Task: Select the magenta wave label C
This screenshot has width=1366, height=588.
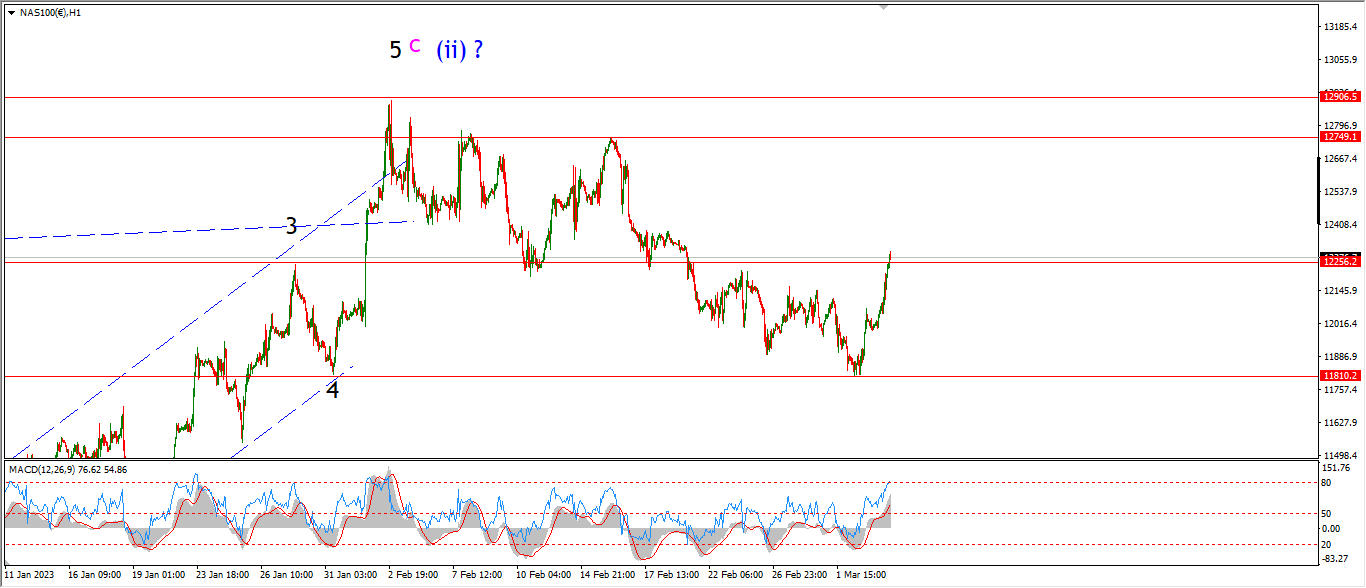Action: pos(415,44)
